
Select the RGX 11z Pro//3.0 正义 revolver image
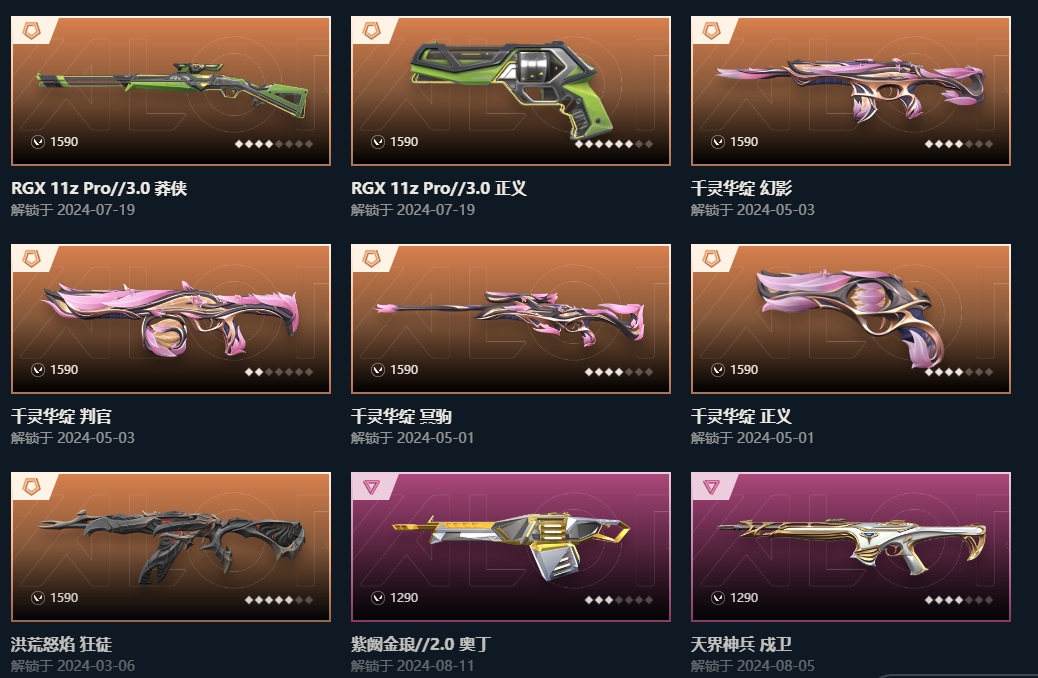pos(511,88)
